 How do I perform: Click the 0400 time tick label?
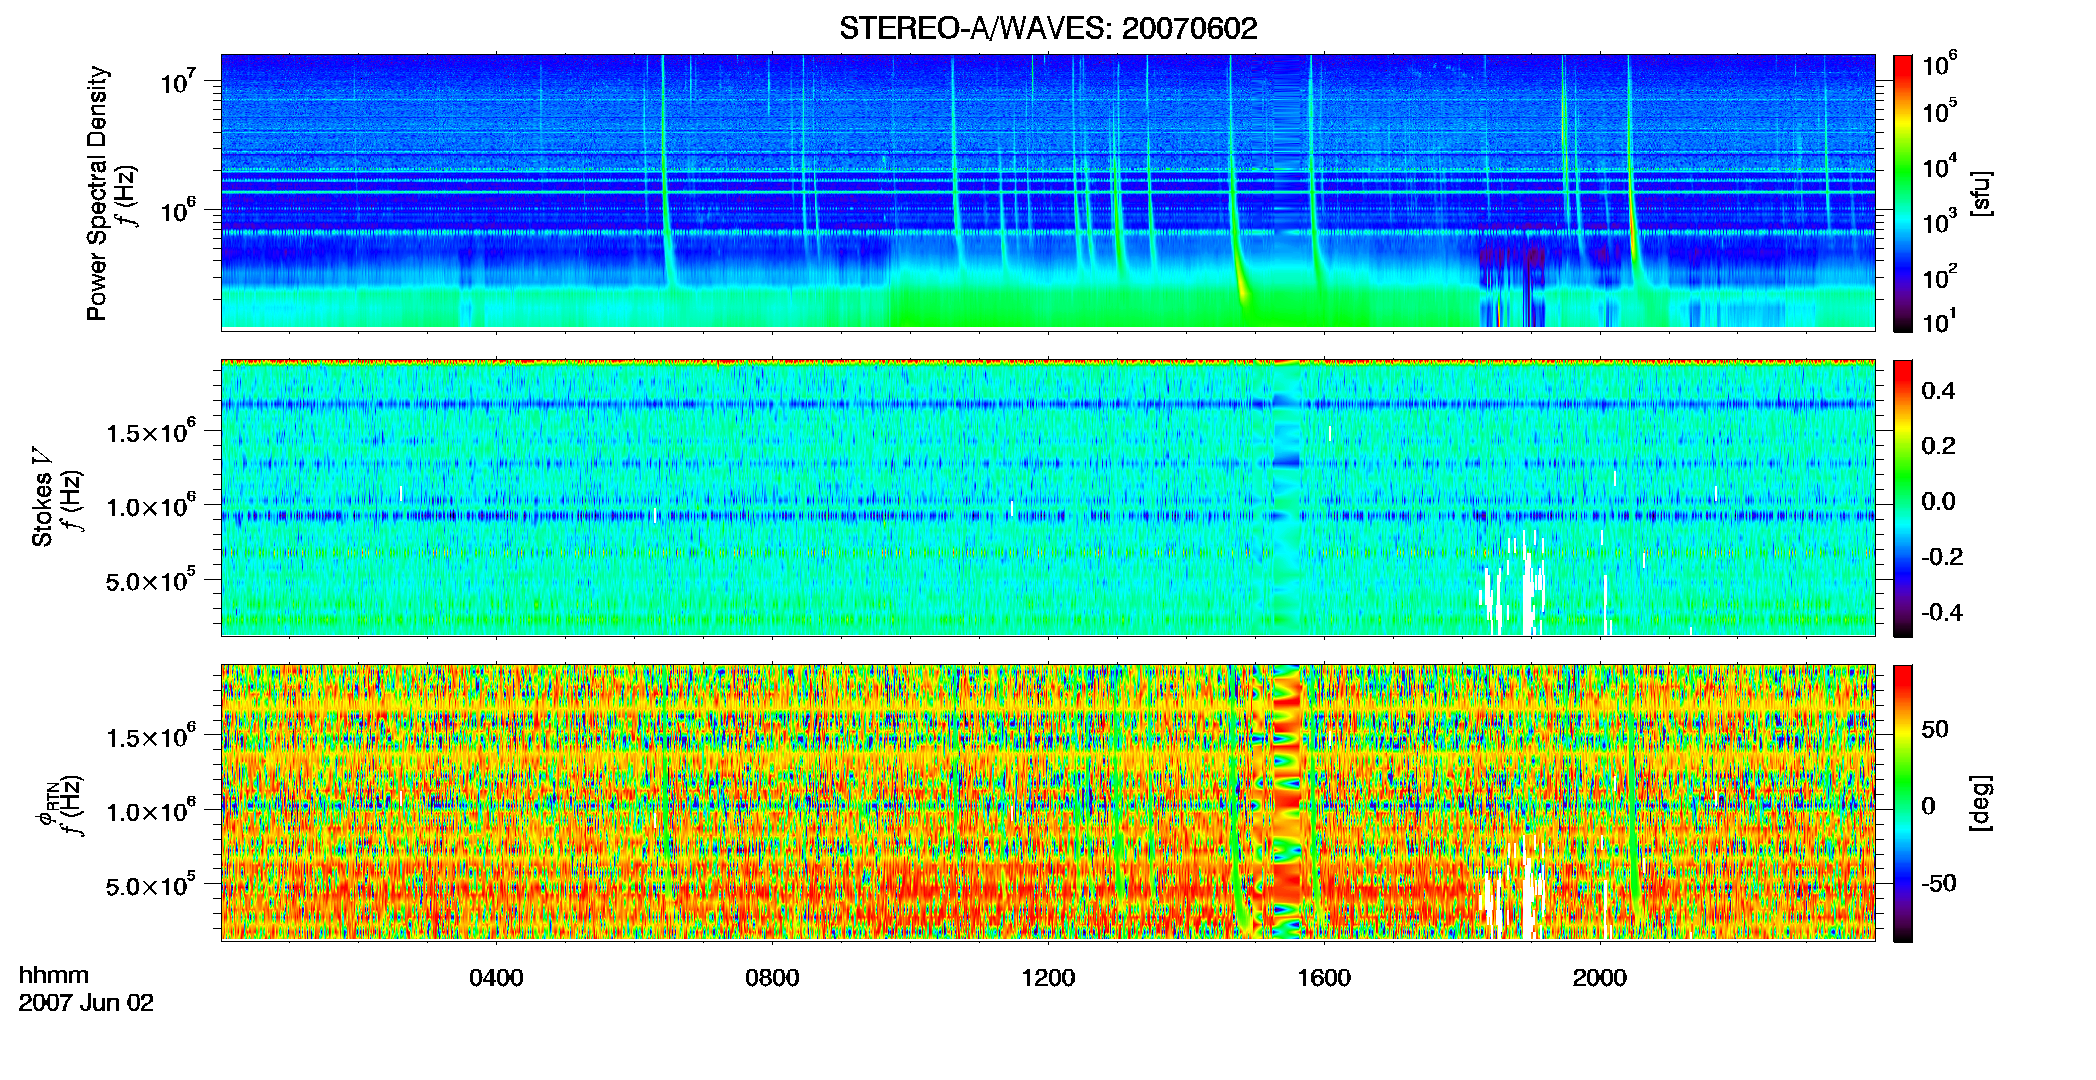(496, 978)
